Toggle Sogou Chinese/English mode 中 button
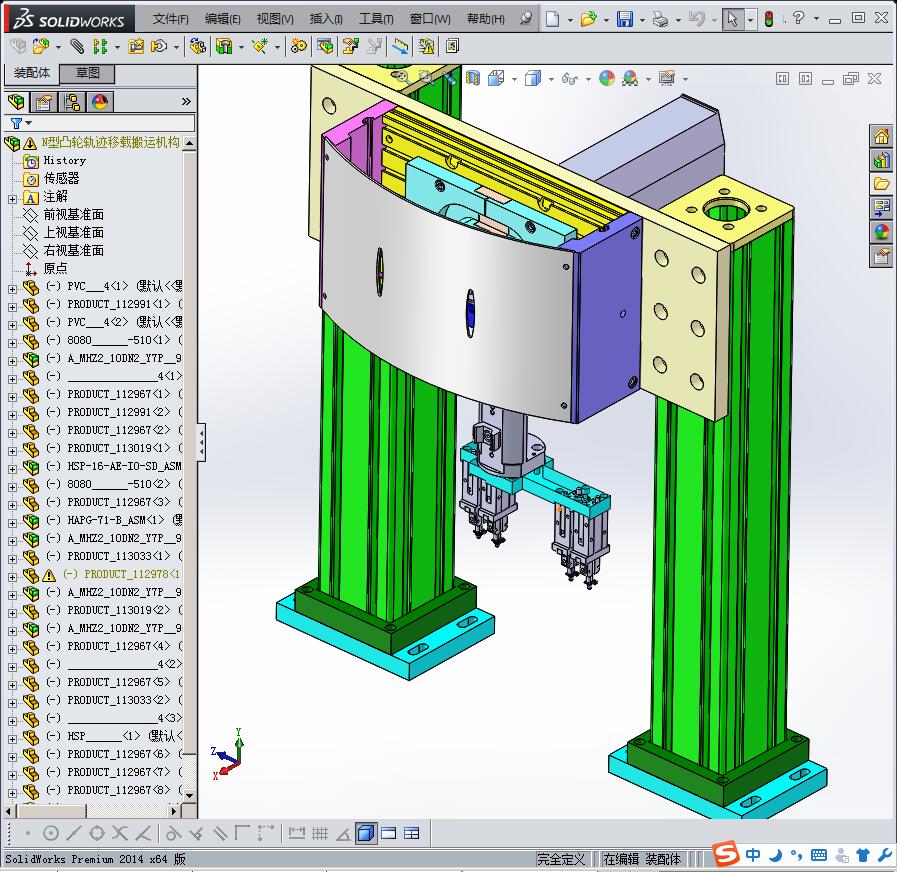Viewport: 897px width, 872px height. click(753, 855)
